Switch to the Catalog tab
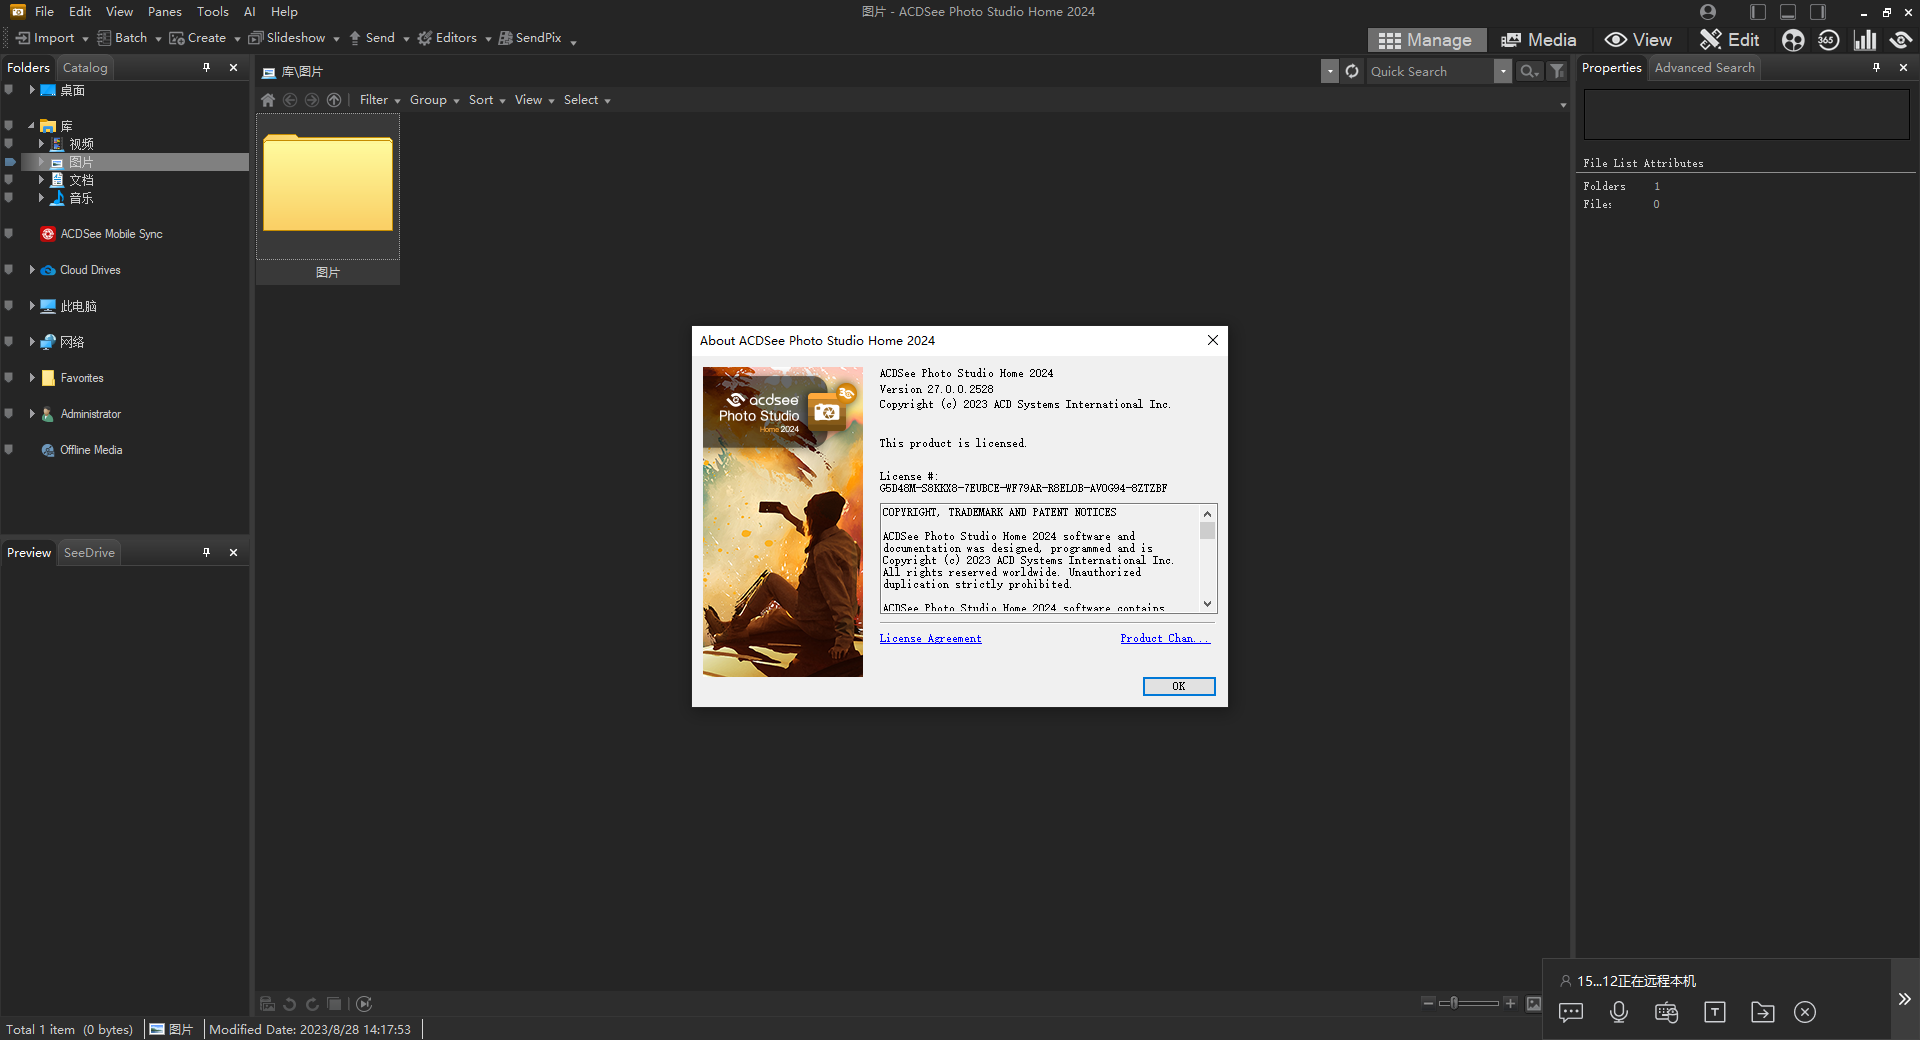The width and height of the screenshot is (1920, 1040). (85, 68)
